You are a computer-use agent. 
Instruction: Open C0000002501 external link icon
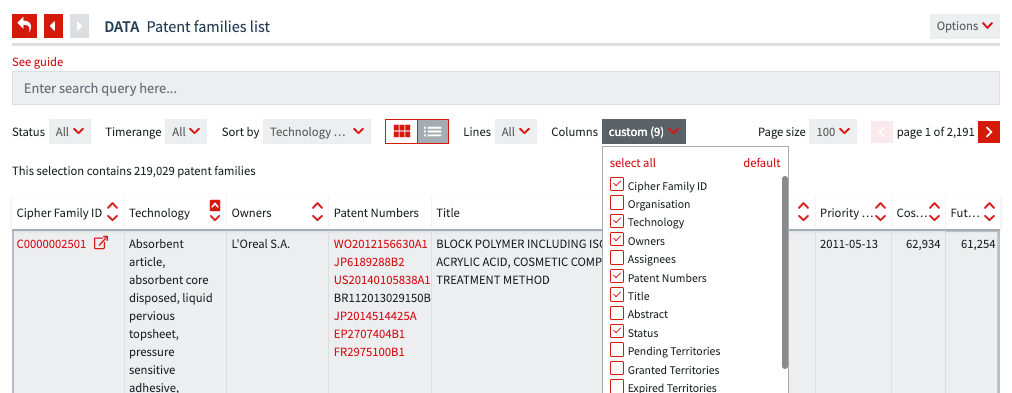pos(101,243)
